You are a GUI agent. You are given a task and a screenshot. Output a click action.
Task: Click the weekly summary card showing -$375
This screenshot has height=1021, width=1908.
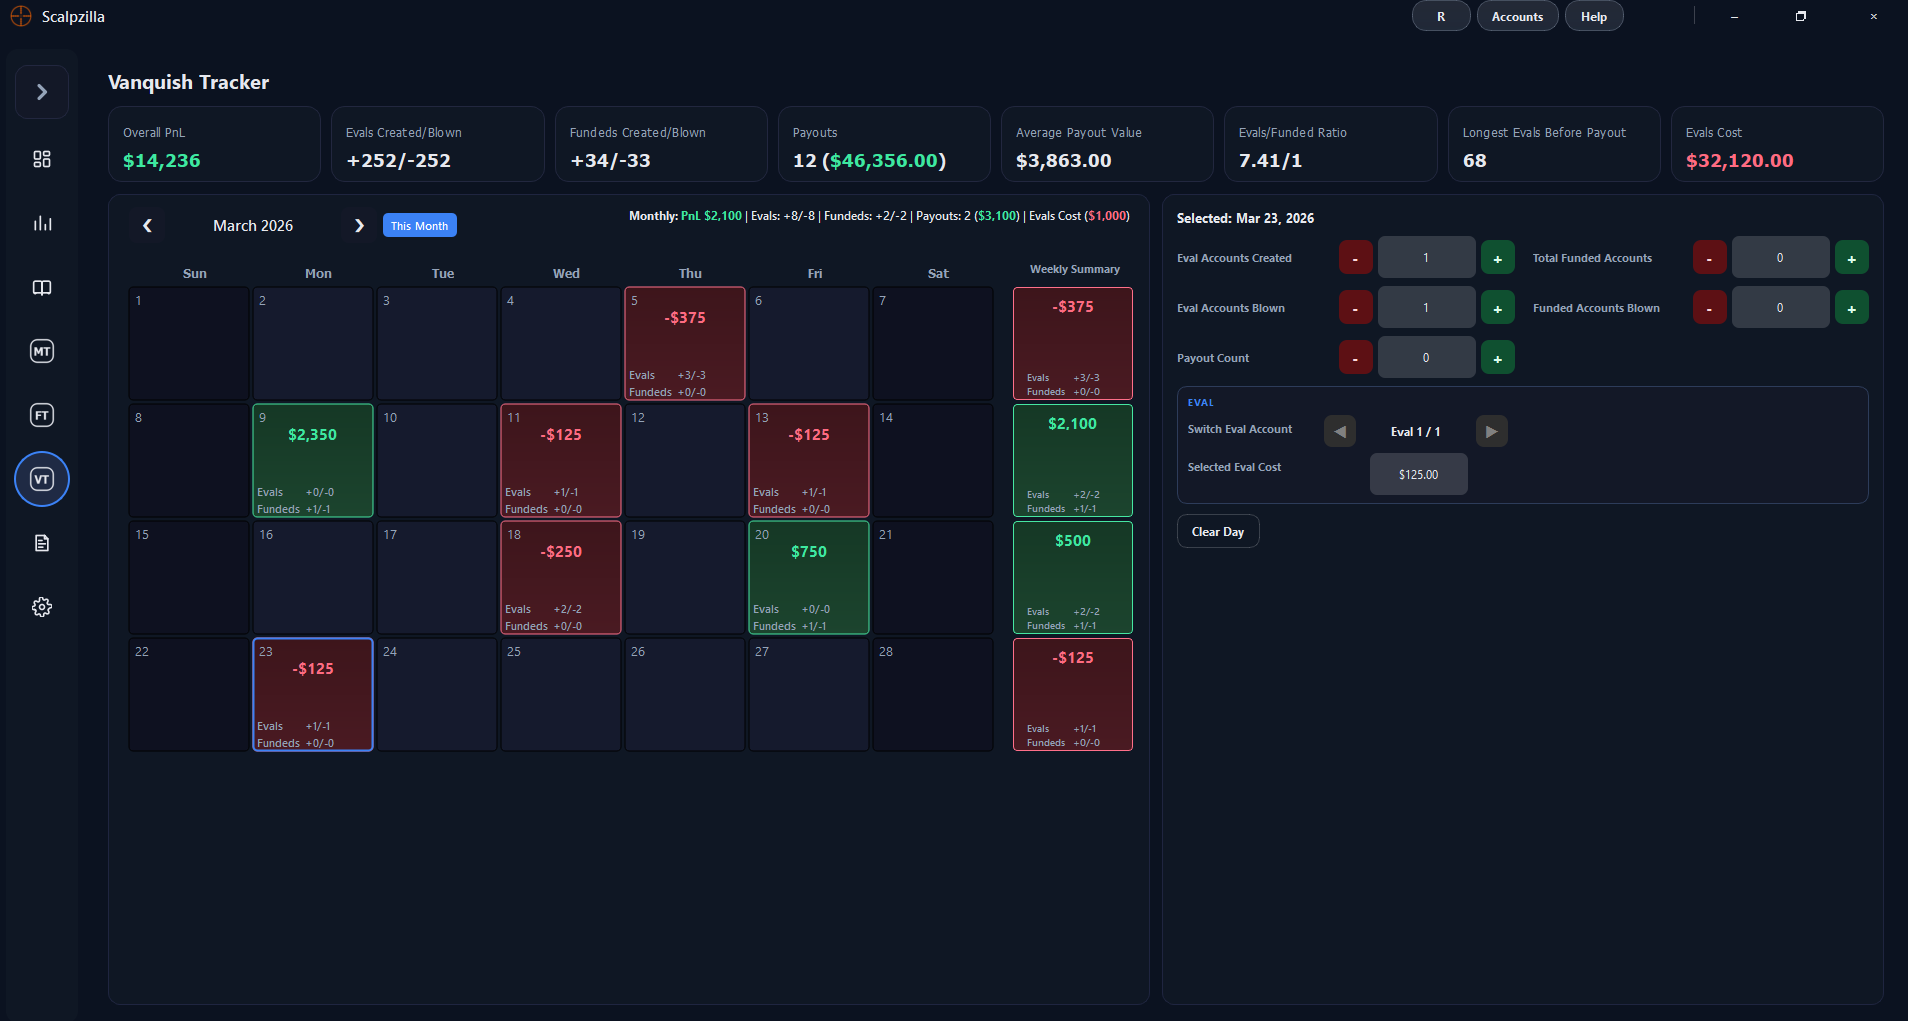(1073, 344)
